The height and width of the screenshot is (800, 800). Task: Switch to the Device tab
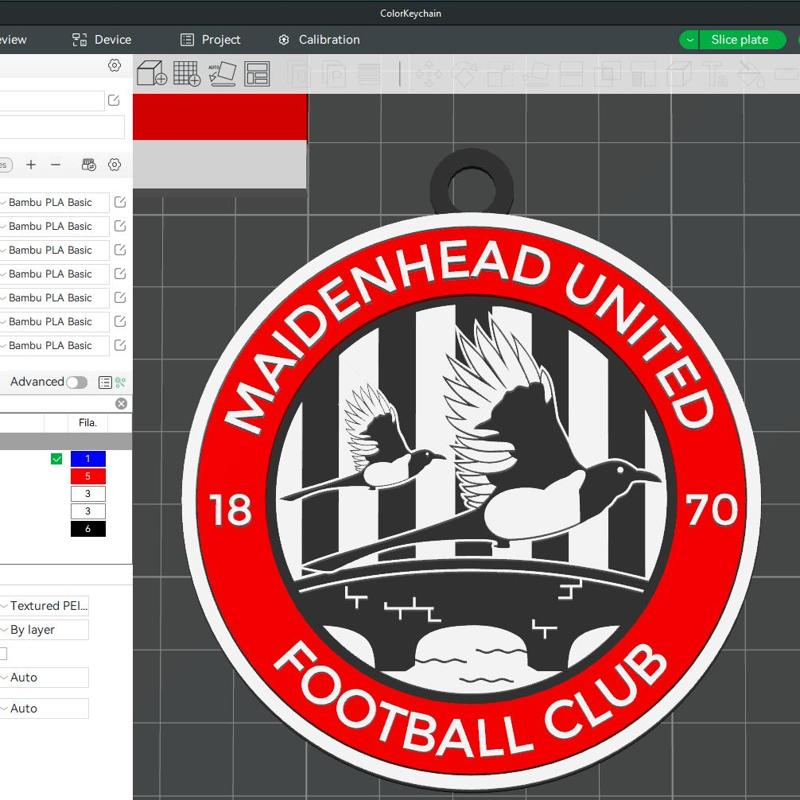(x=110, y=40)
